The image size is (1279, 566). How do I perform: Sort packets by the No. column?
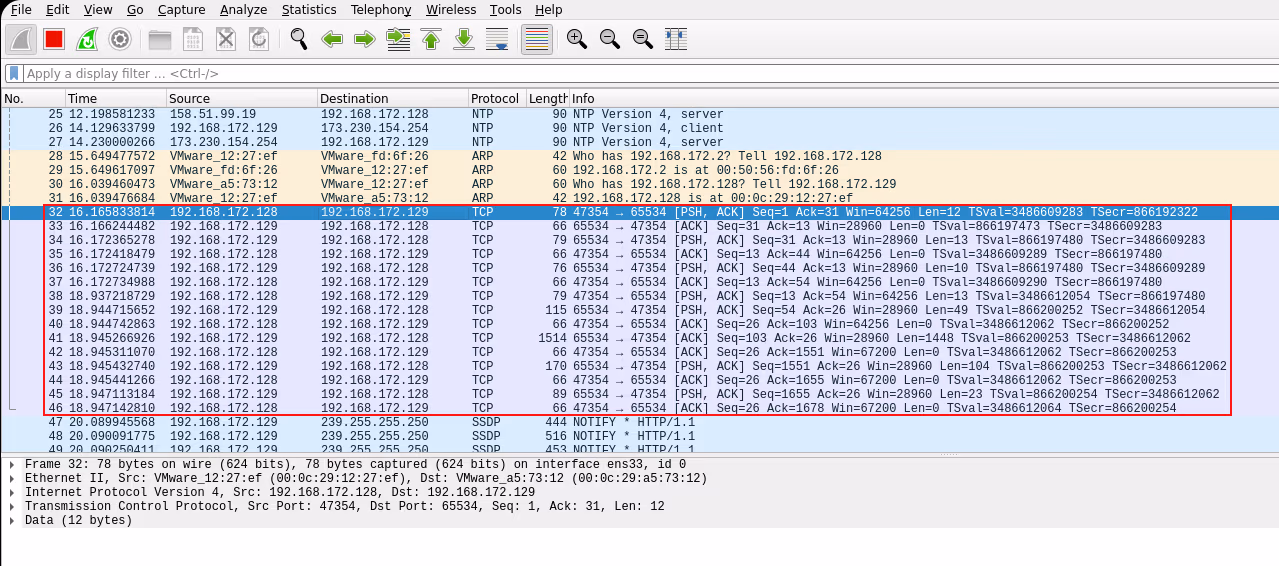(x=33, y=98)
